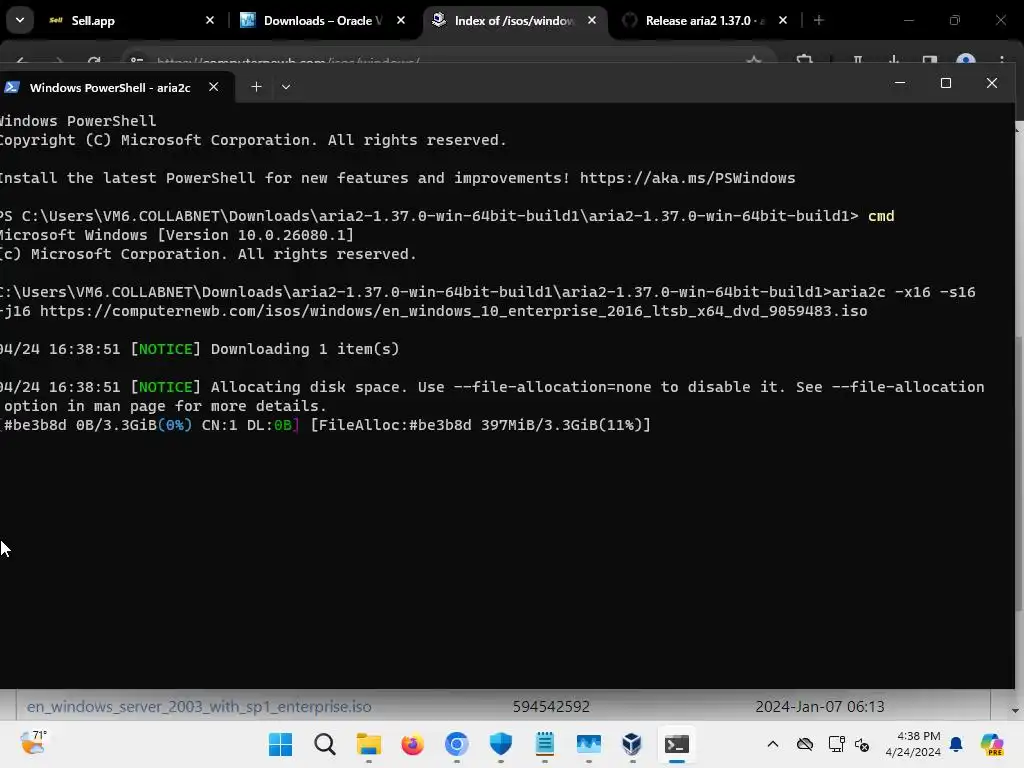Image resolution: width=1024 pixels, height=768 pixels.
Task: Click the typed 'cmd' command text
Action: (x=881, y=216)
